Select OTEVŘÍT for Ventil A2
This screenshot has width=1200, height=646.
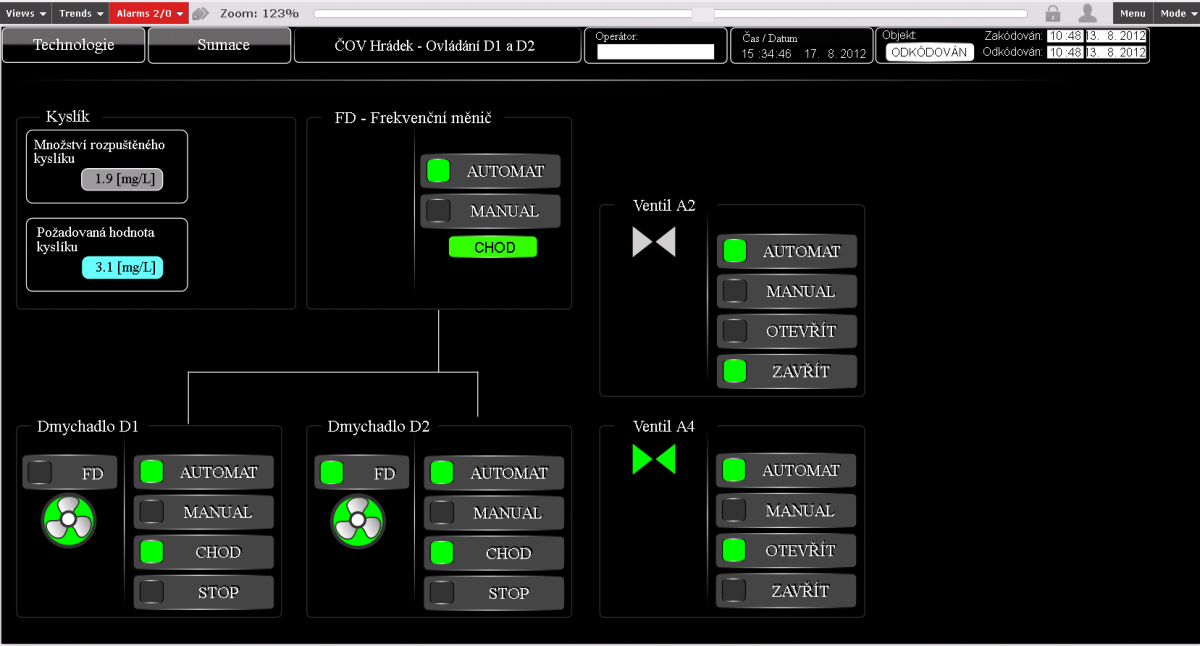(x=787, y=331)
